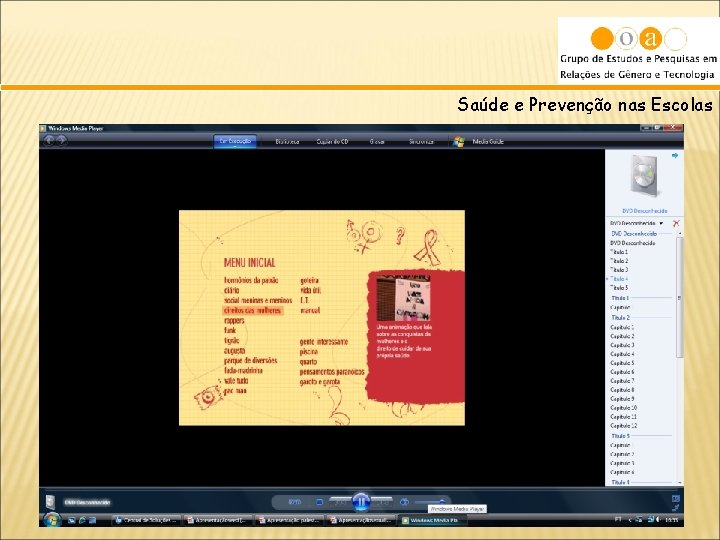Choose 'pensamentos paranoicos' in DVD menu
This screenshot has height=540, width=720.
point(332,372)
